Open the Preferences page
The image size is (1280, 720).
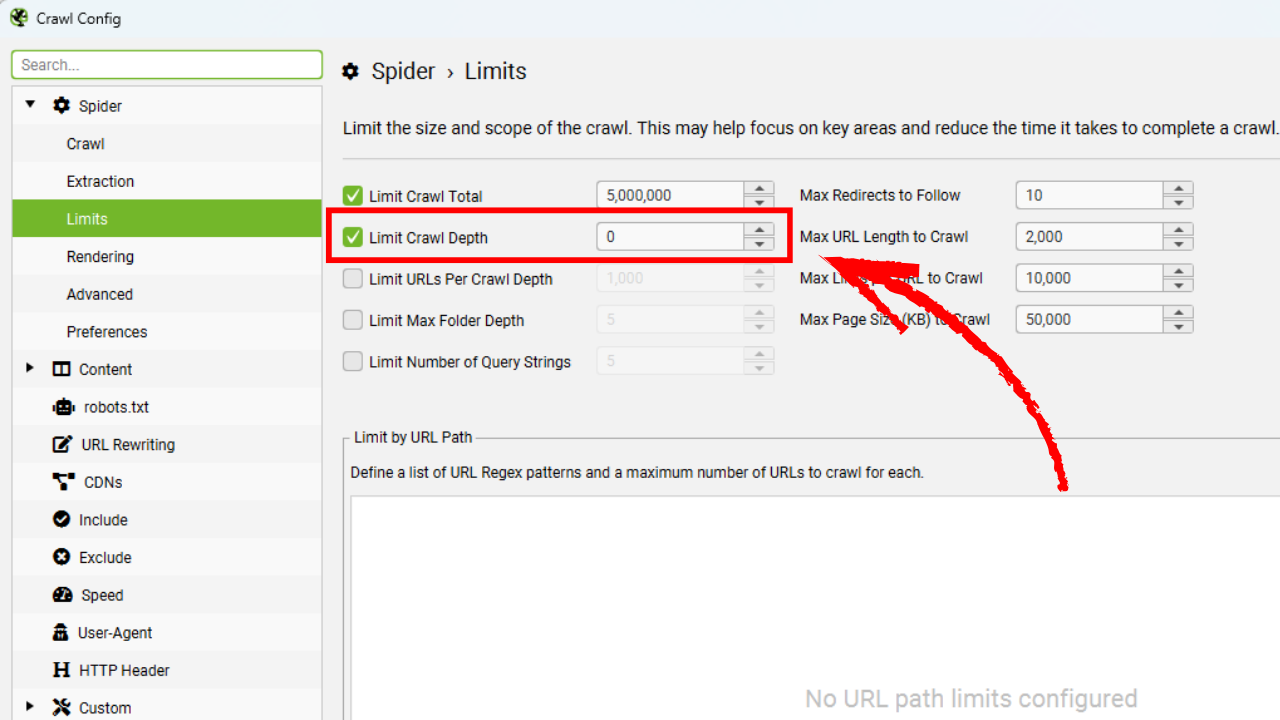tap(107, 331)
